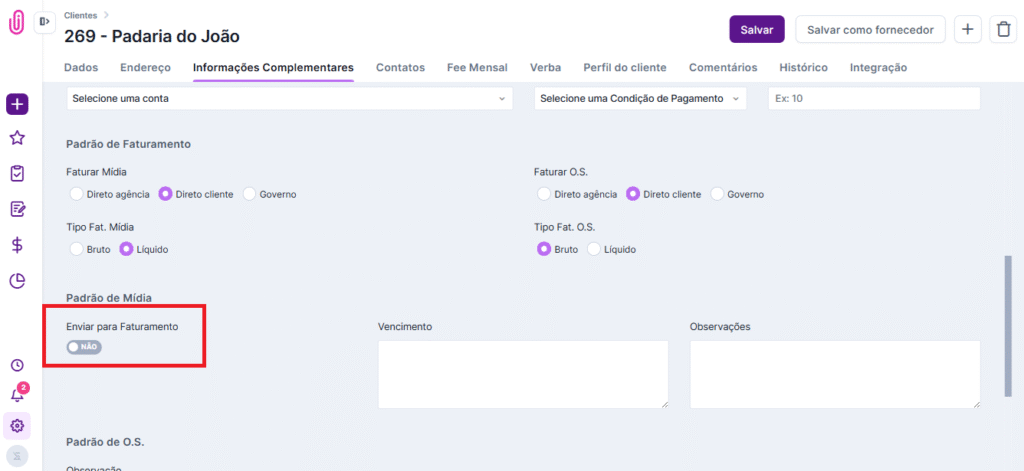Open the notifications bell icon

coord(17,395)
